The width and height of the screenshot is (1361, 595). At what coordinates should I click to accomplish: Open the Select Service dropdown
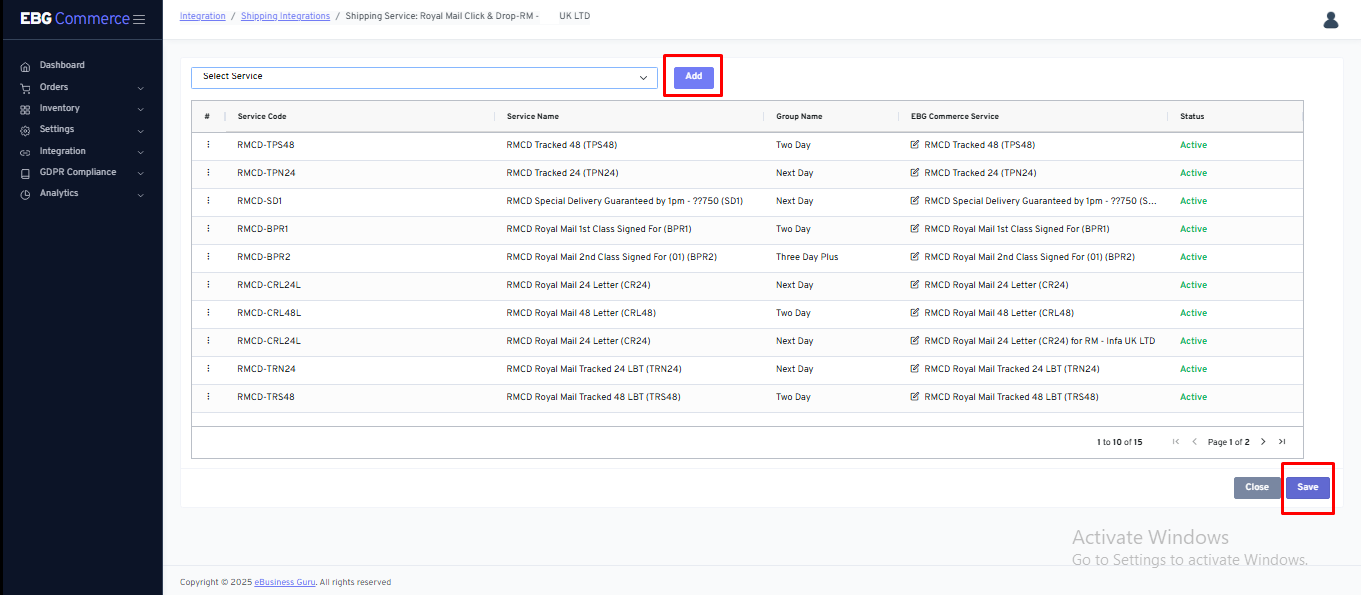[424, 77]
